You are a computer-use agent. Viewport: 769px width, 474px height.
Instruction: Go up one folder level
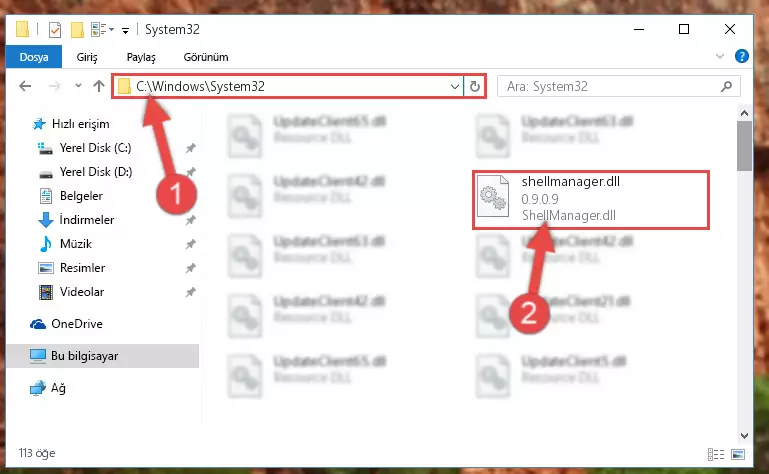click(x=99, y=86)
